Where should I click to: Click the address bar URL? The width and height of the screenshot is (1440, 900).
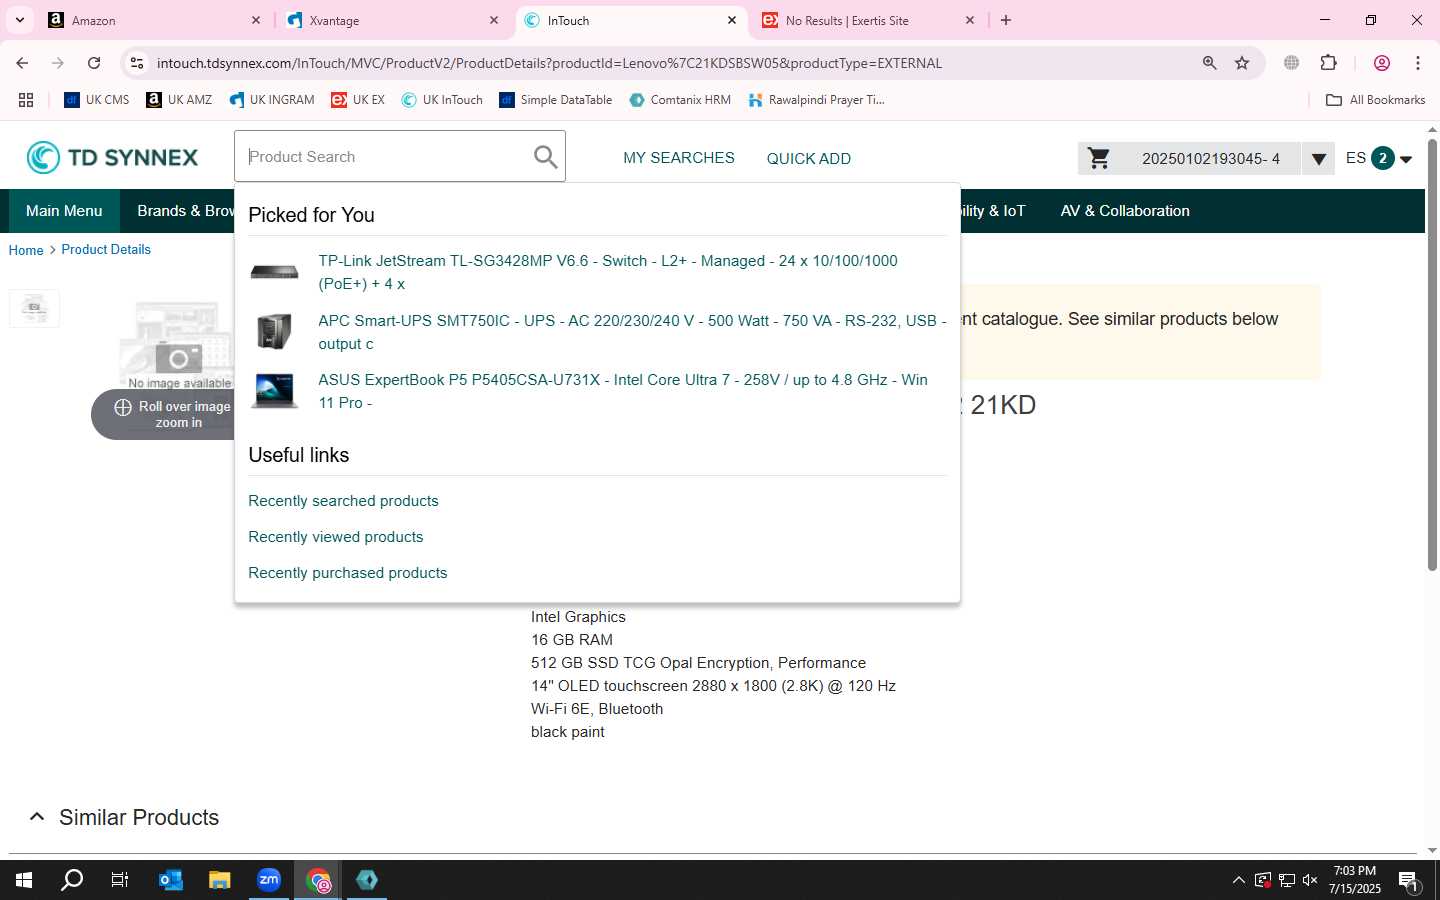click(x=549, y=63)
